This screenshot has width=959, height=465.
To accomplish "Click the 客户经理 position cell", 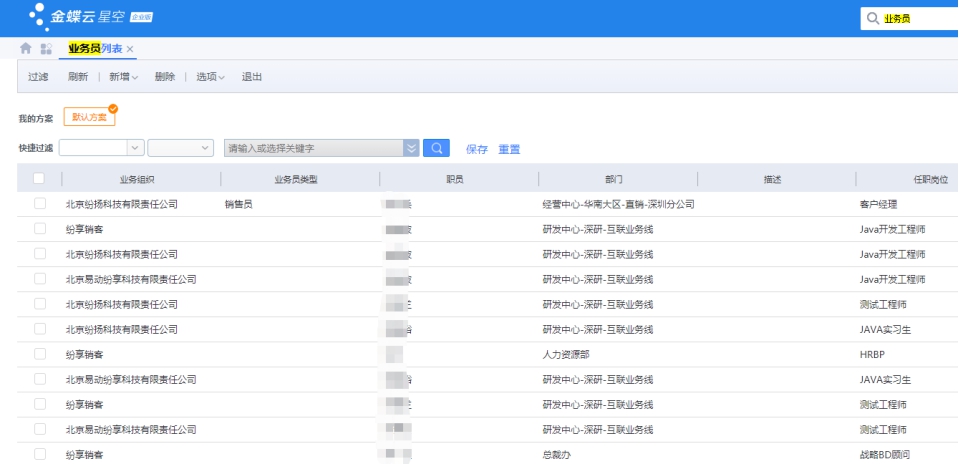I will coord(878,204).
